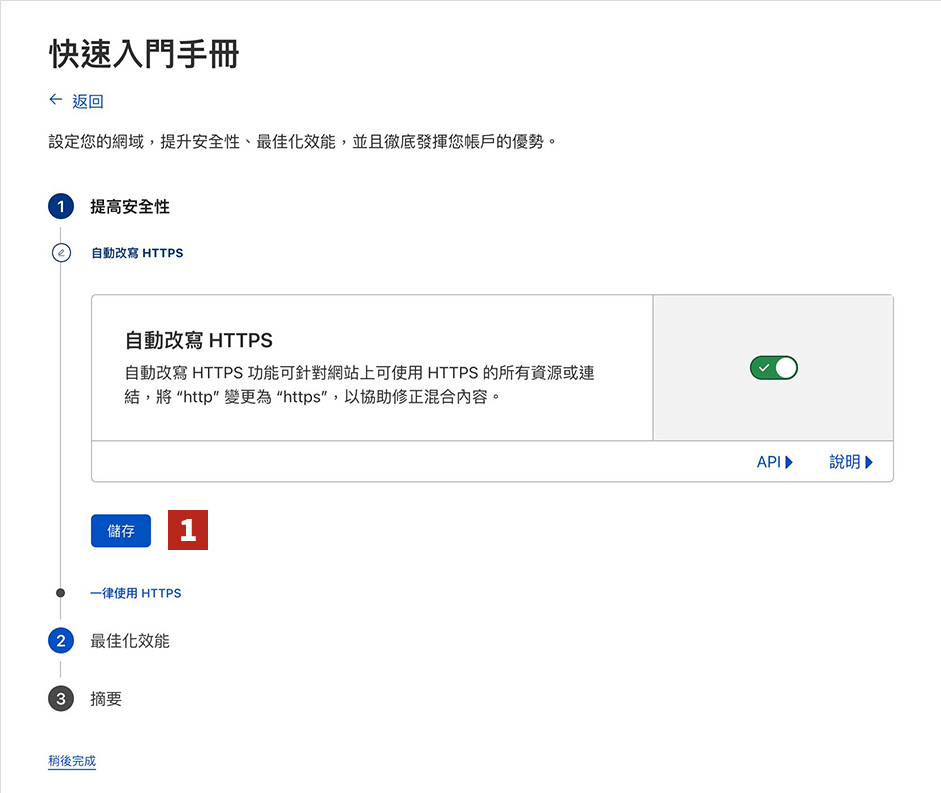Click the 儲存 save button
The height and width of the screenshot is (793, 941).
click(x=121, y=531)
